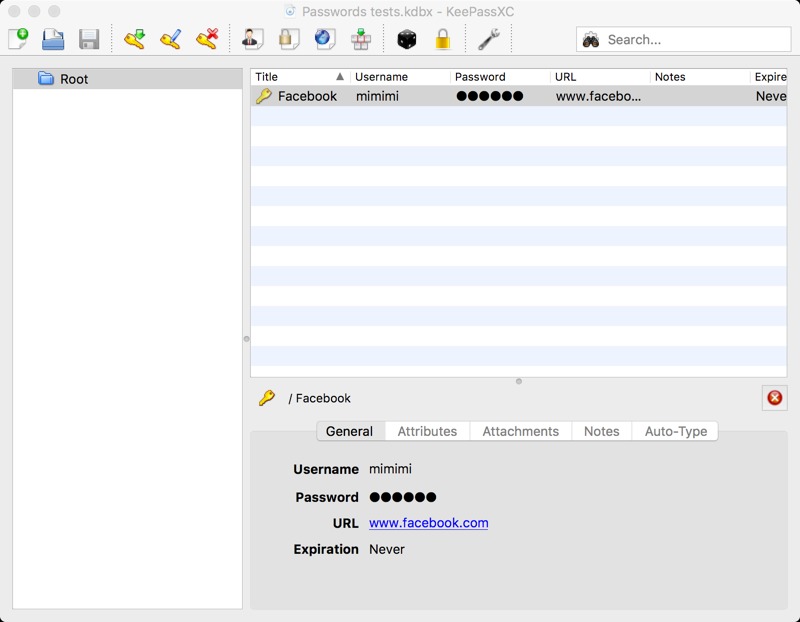Delete entry with the red X key icon
Screen dimensions: 800x622
tap(207, 39)
